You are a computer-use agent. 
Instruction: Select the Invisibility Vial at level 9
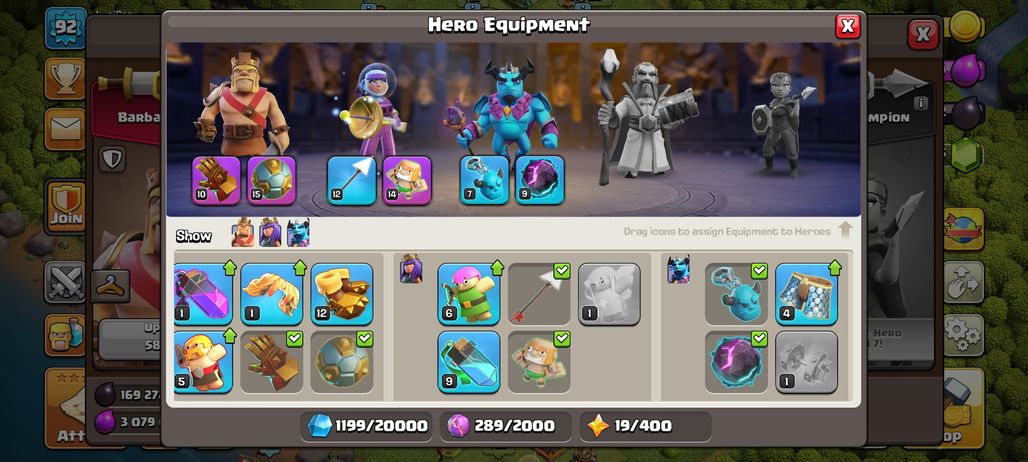point(469,362)
